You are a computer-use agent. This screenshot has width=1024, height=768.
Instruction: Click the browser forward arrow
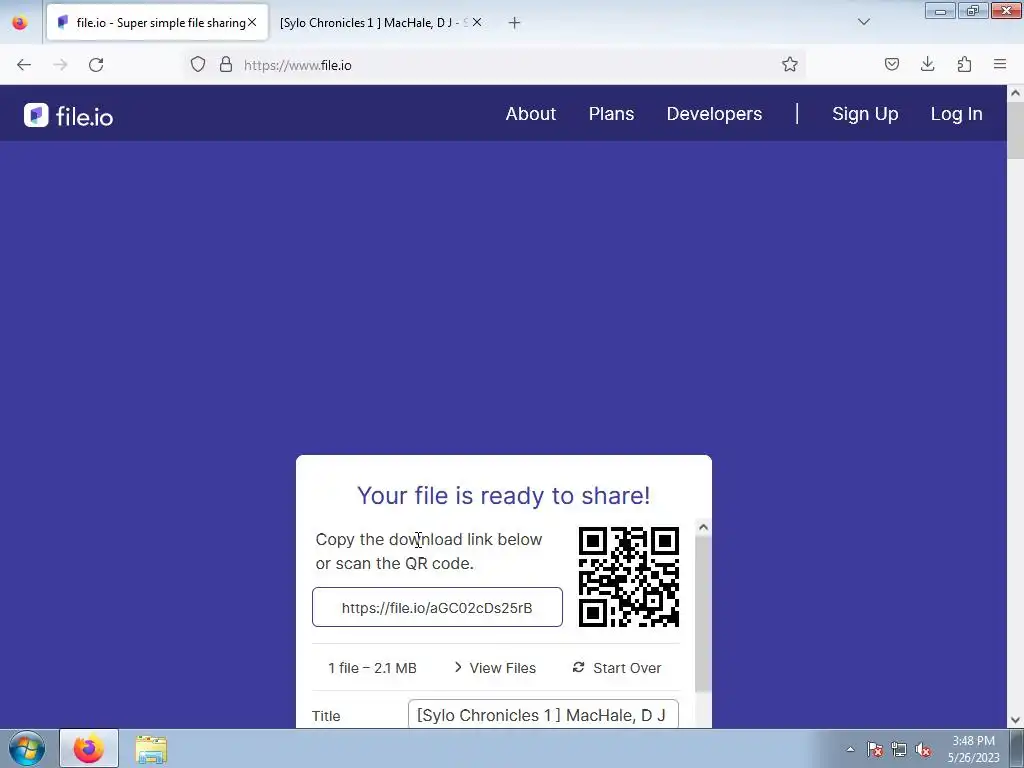pyautogui.click(x=60, y=65)
